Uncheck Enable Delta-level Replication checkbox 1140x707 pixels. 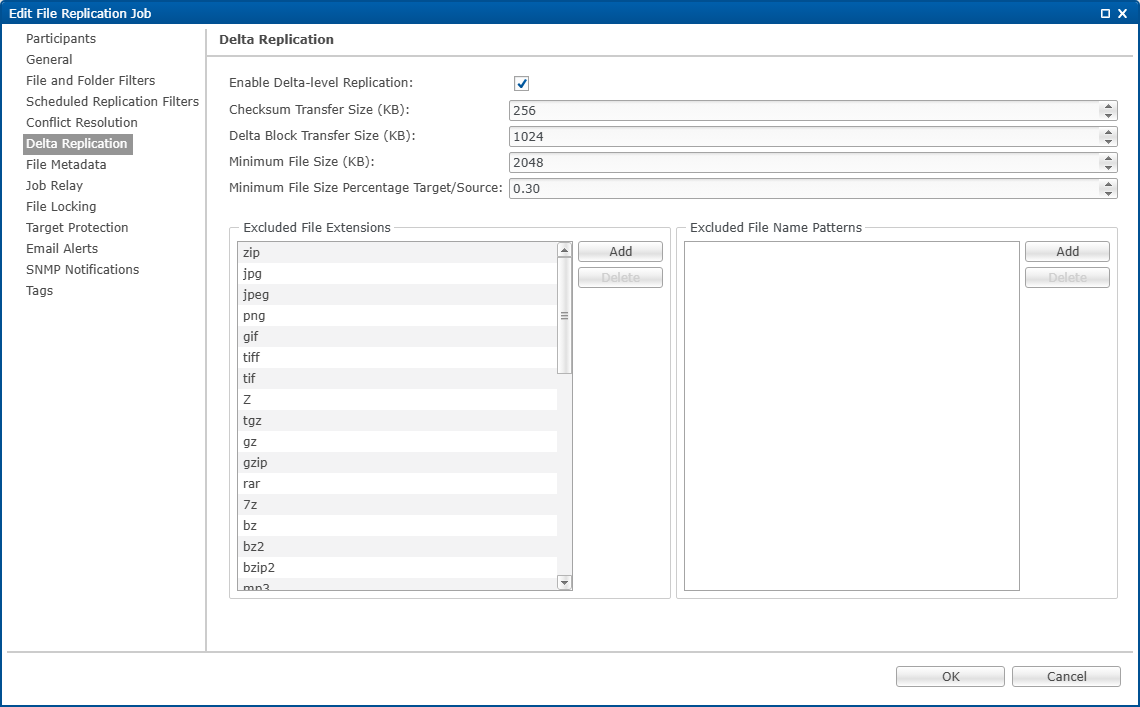(521, 84)
